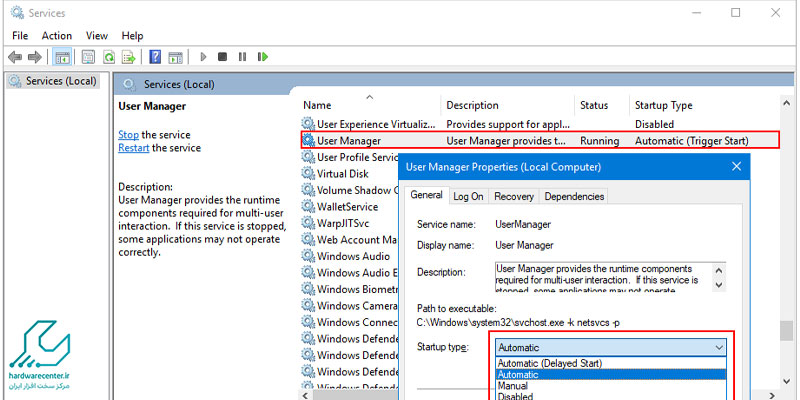This screenshot has width=800, height=400.
Task: Click services list vertical scrollbar thumb
Action: coord(786,331)
